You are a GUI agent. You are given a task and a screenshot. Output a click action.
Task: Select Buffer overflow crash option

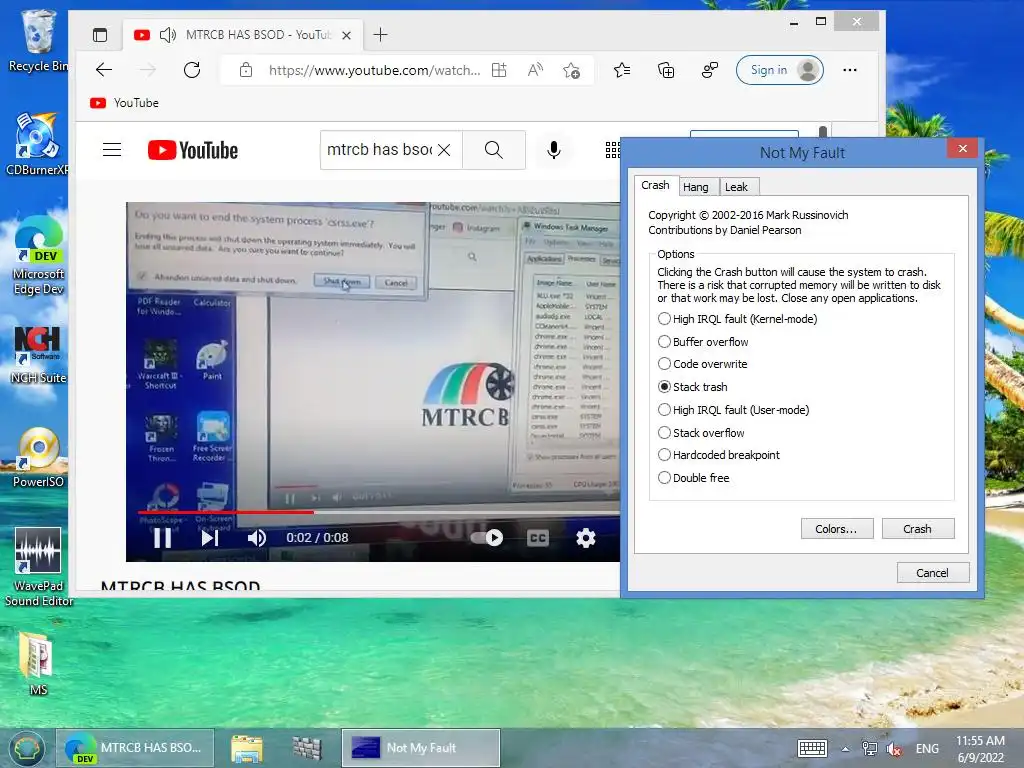pos(703,342)
